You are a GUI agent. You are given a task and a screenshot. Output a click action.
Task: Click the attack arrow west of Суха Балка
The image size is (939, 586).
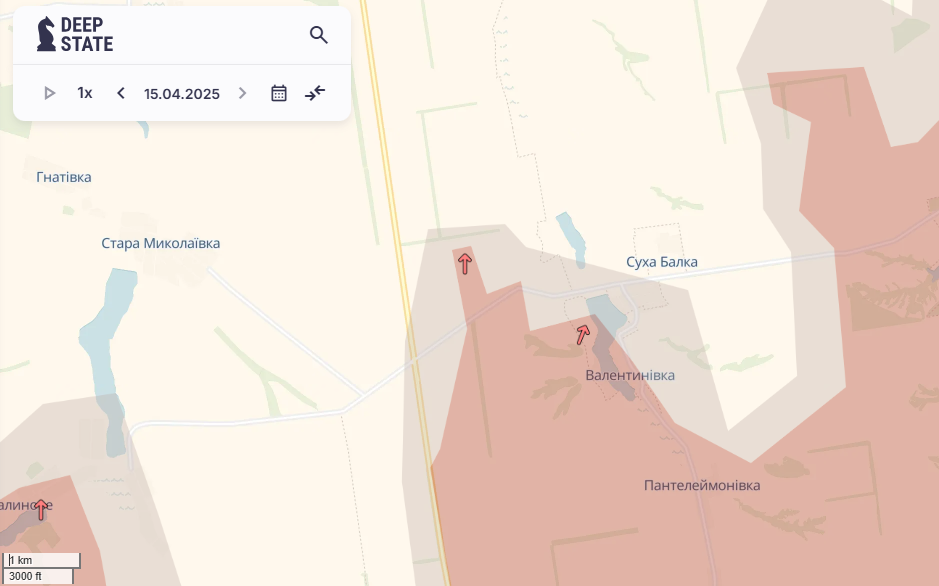[x=465, y=263]
